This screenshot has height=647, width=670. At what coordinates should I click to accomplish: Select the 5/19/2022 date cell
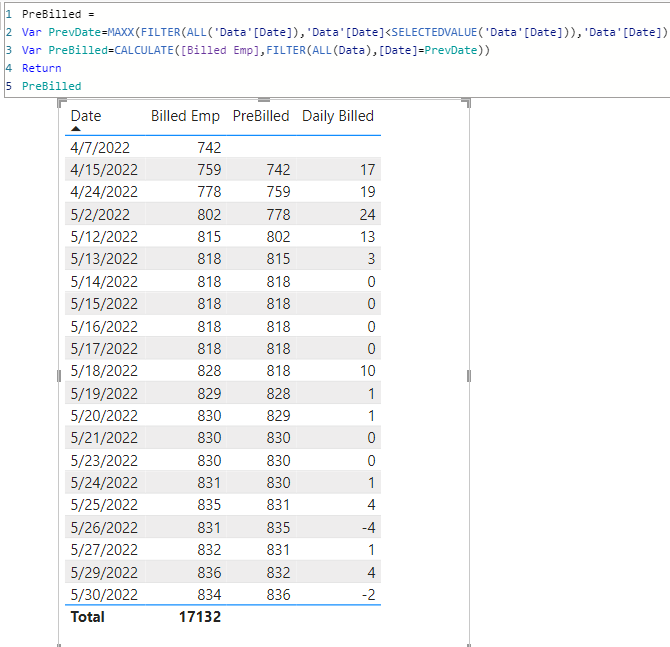coord(104,394)
